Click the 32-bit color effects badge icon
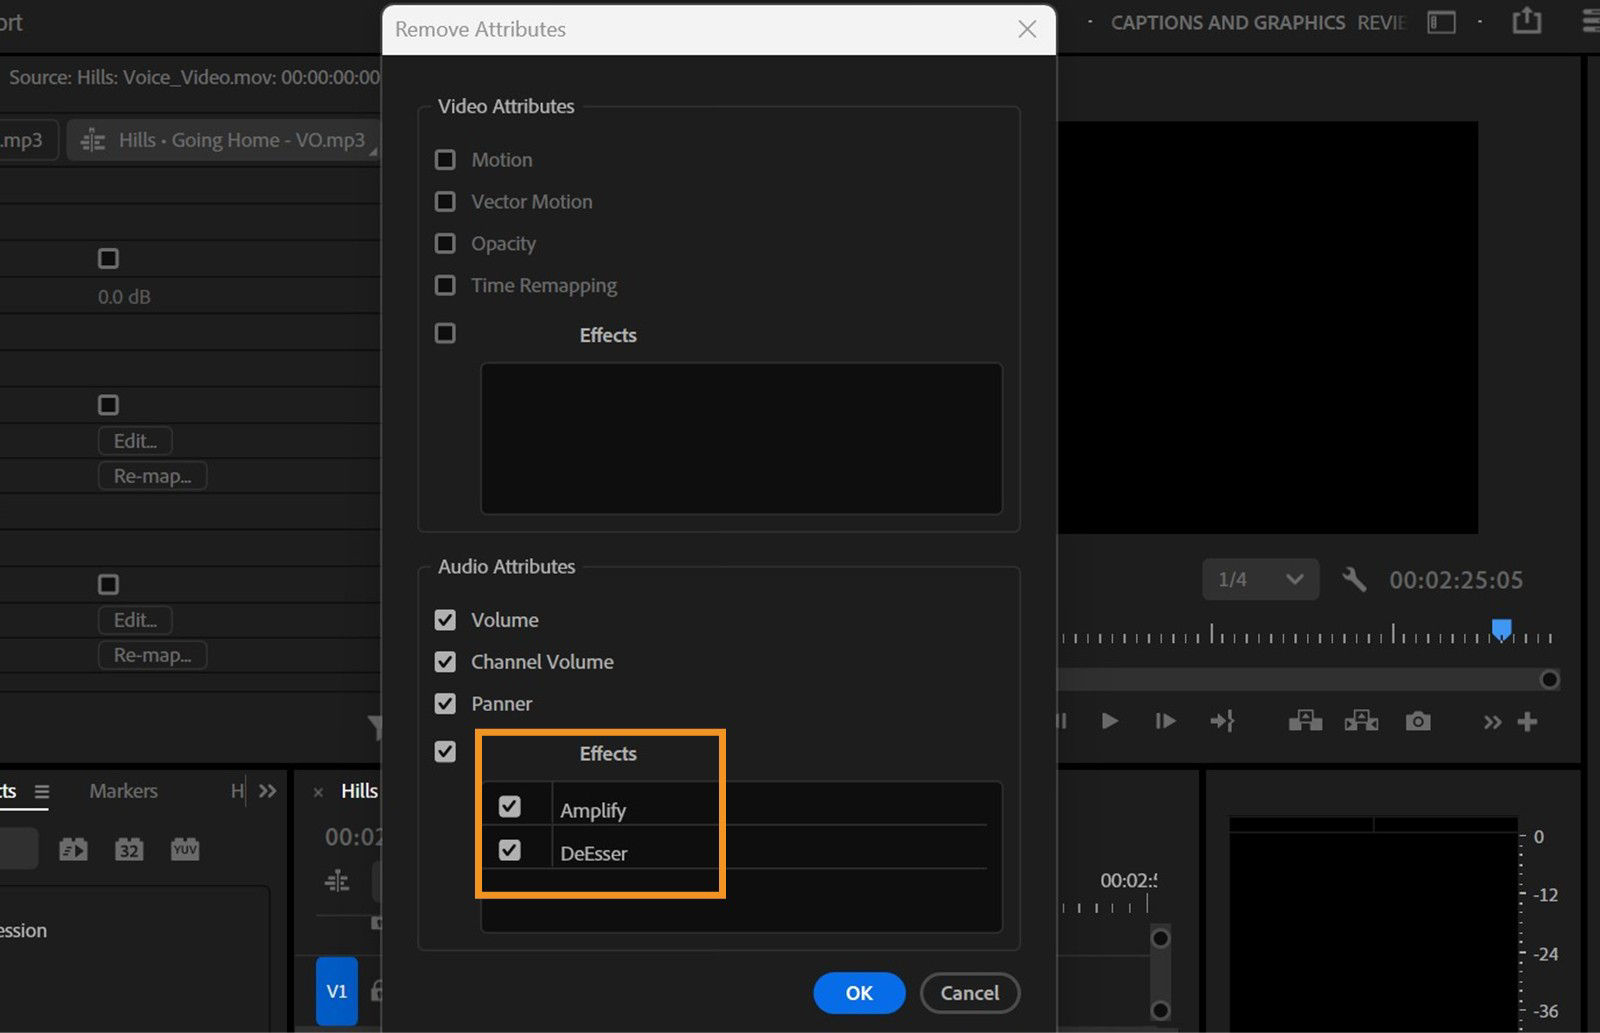 [128, 848]
